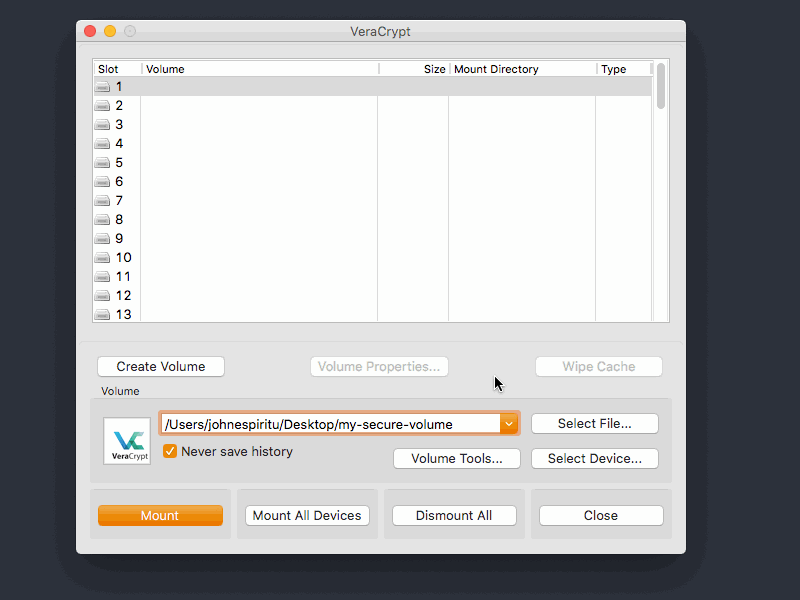Screen dimensions: 800x600
Task: Dismount all mounted volumes
Action: [x=454, y=515]
